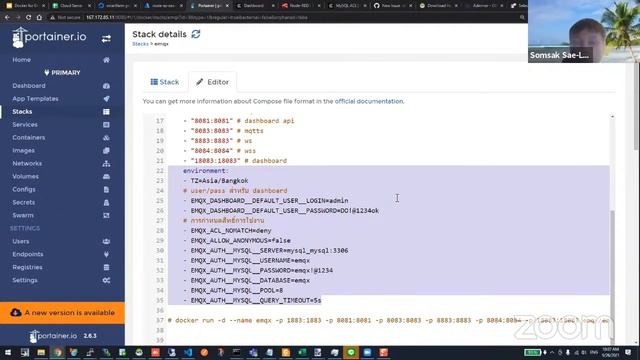Close the Portainer browser tab

(x=227, y=6)
